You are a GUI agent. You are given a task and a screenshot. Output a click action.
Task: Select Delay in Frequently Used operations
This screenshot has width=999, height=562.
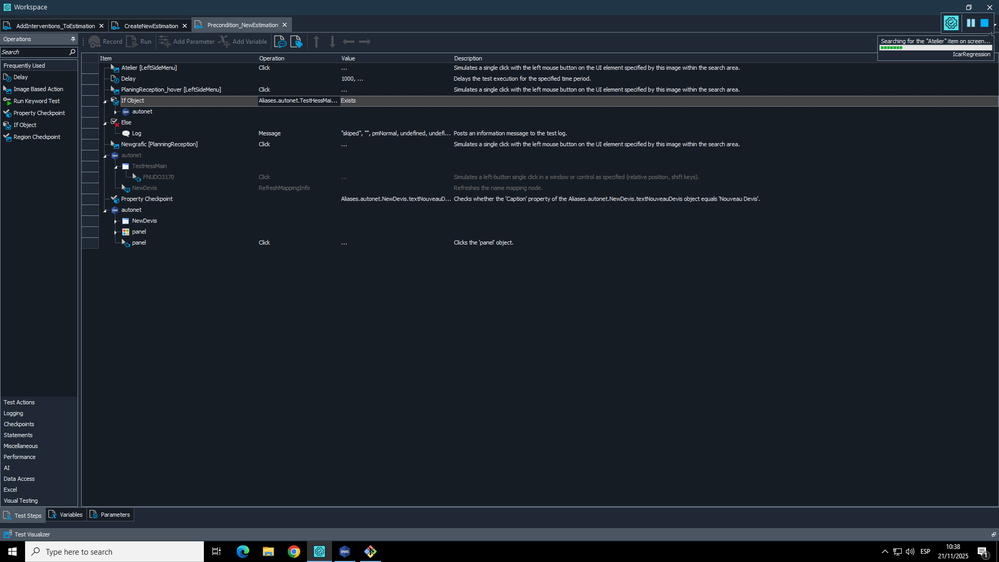(20, 77)
